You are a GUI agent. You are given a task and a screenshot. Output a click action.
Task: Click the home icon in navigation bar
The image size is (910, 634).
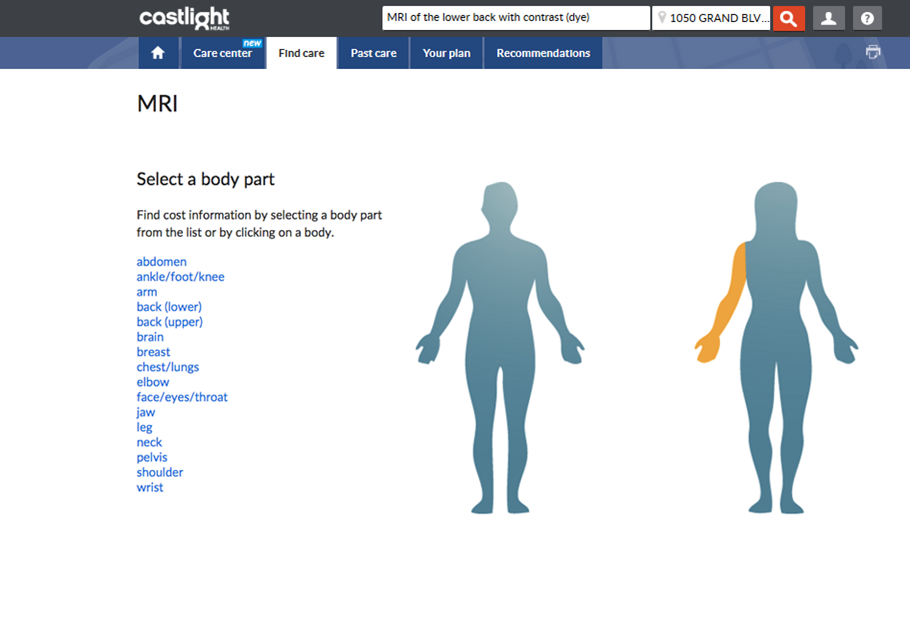click(x=158, y=53)
